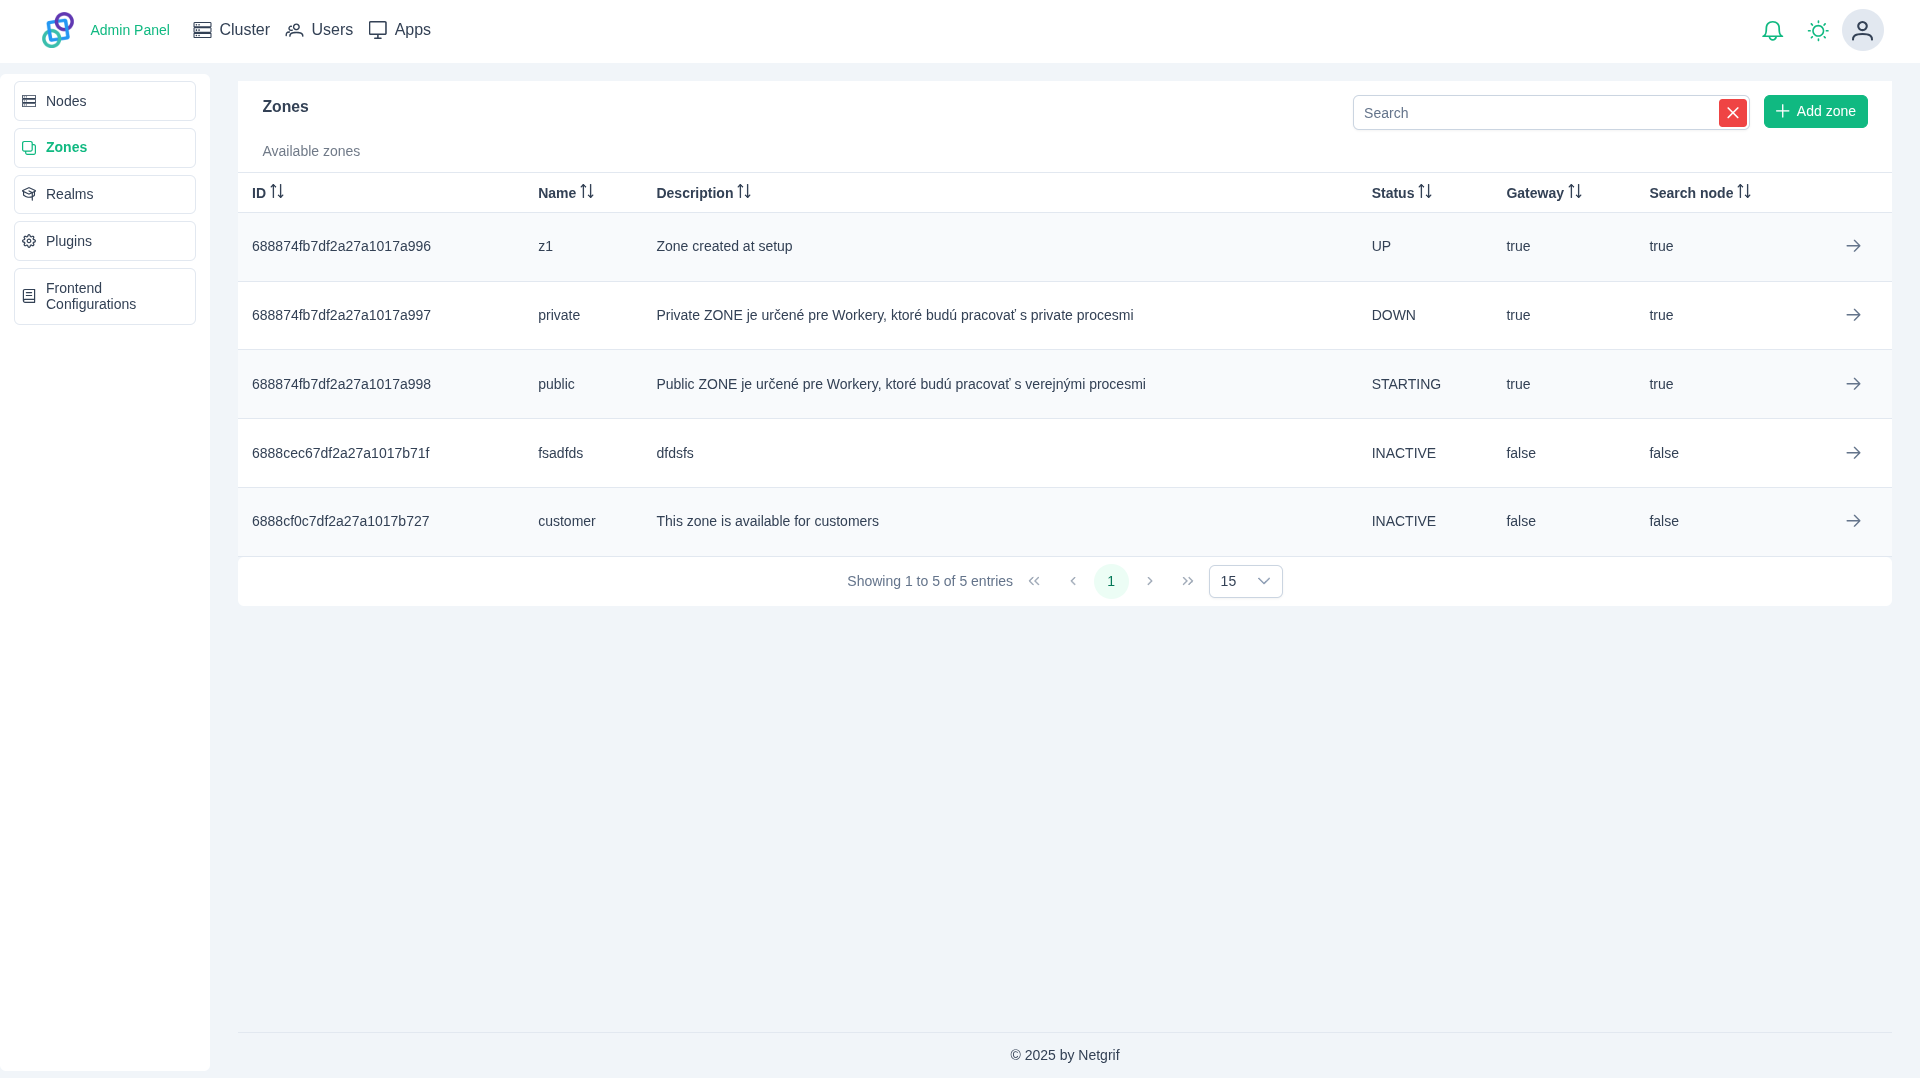Toggle the light/dark theme sun icon
The width and height of the screenshot is (1920, 1078).
coord(1818,31)
